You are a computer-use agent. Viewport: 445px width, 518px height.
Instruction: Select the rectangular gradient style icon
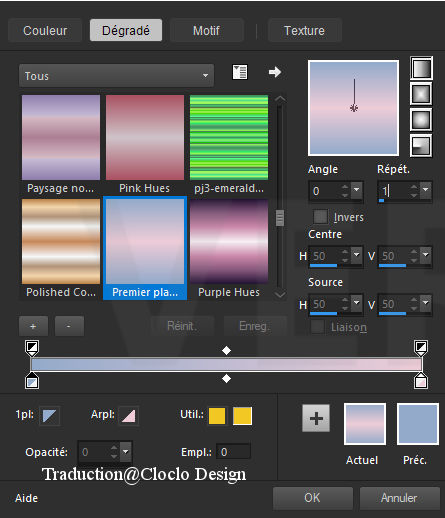[x=421, y=94]
